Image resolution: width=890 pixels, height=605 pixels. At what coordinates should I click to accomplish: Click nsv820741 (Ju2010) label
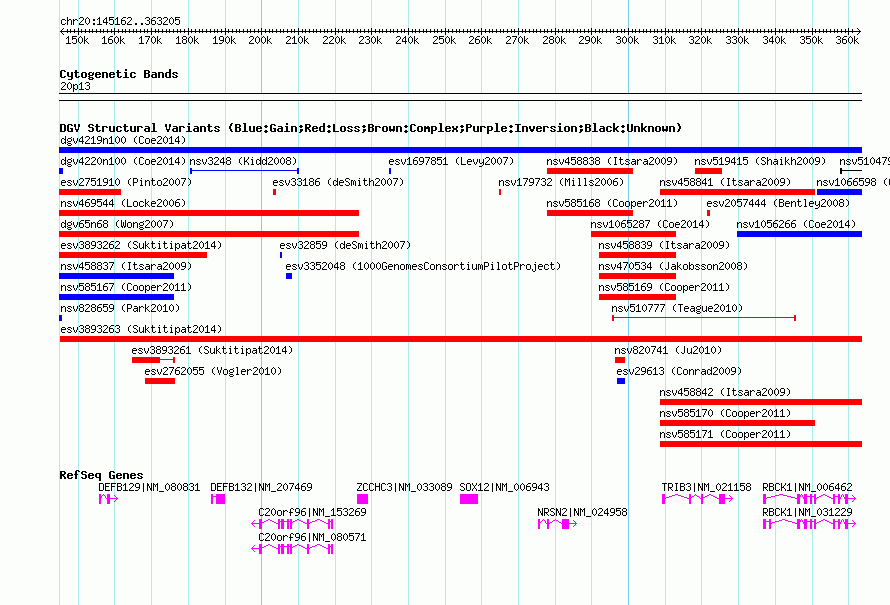668,350
